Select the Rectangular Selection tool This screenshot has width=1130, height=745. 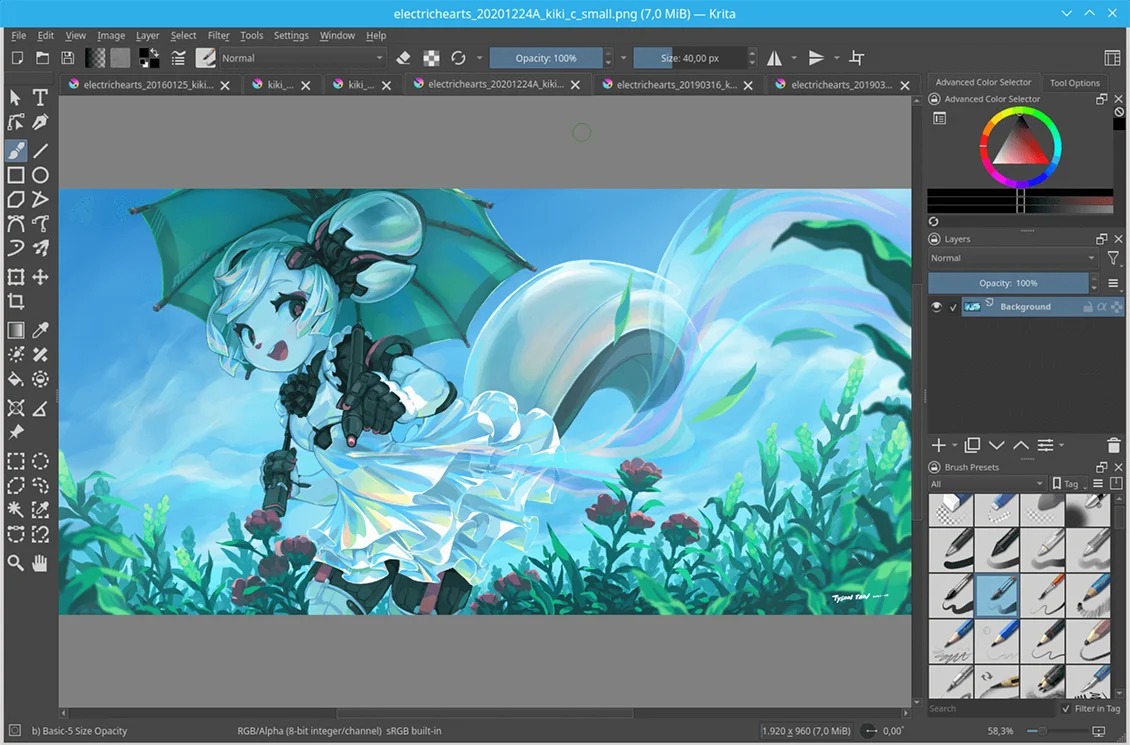tap(16, 460)
